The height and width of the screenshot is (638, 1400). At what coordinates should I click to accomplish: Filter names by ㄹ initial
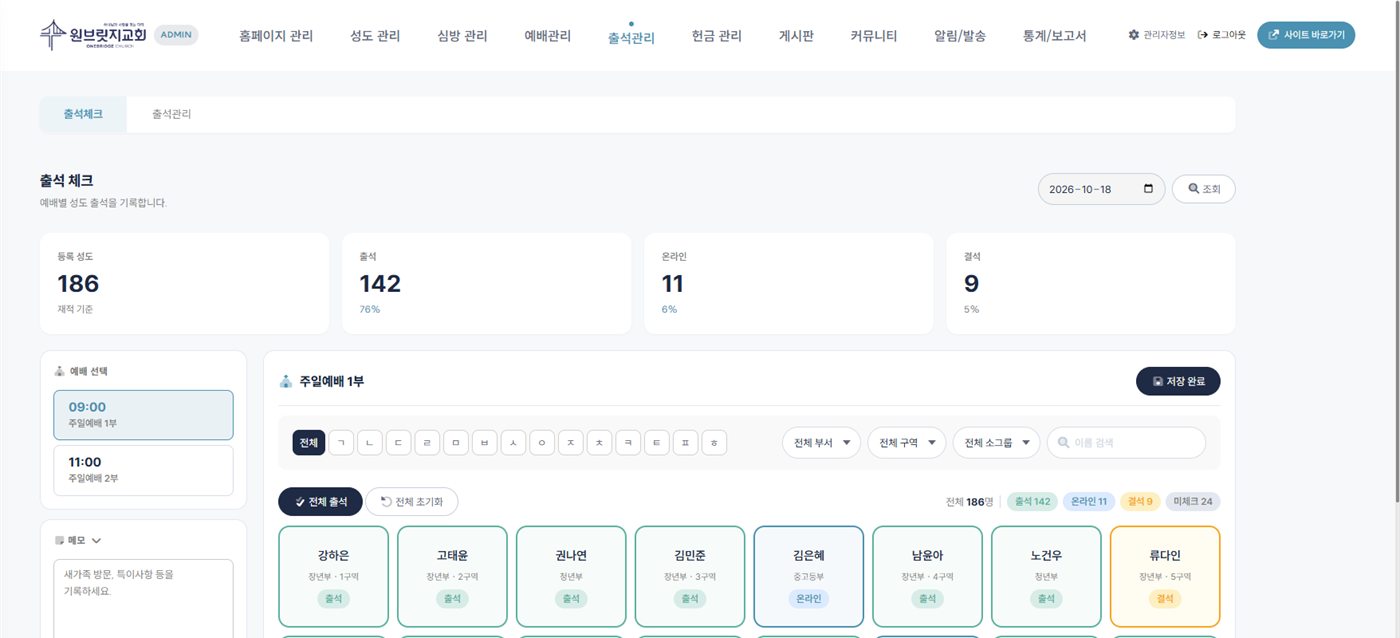pos(427,443)
